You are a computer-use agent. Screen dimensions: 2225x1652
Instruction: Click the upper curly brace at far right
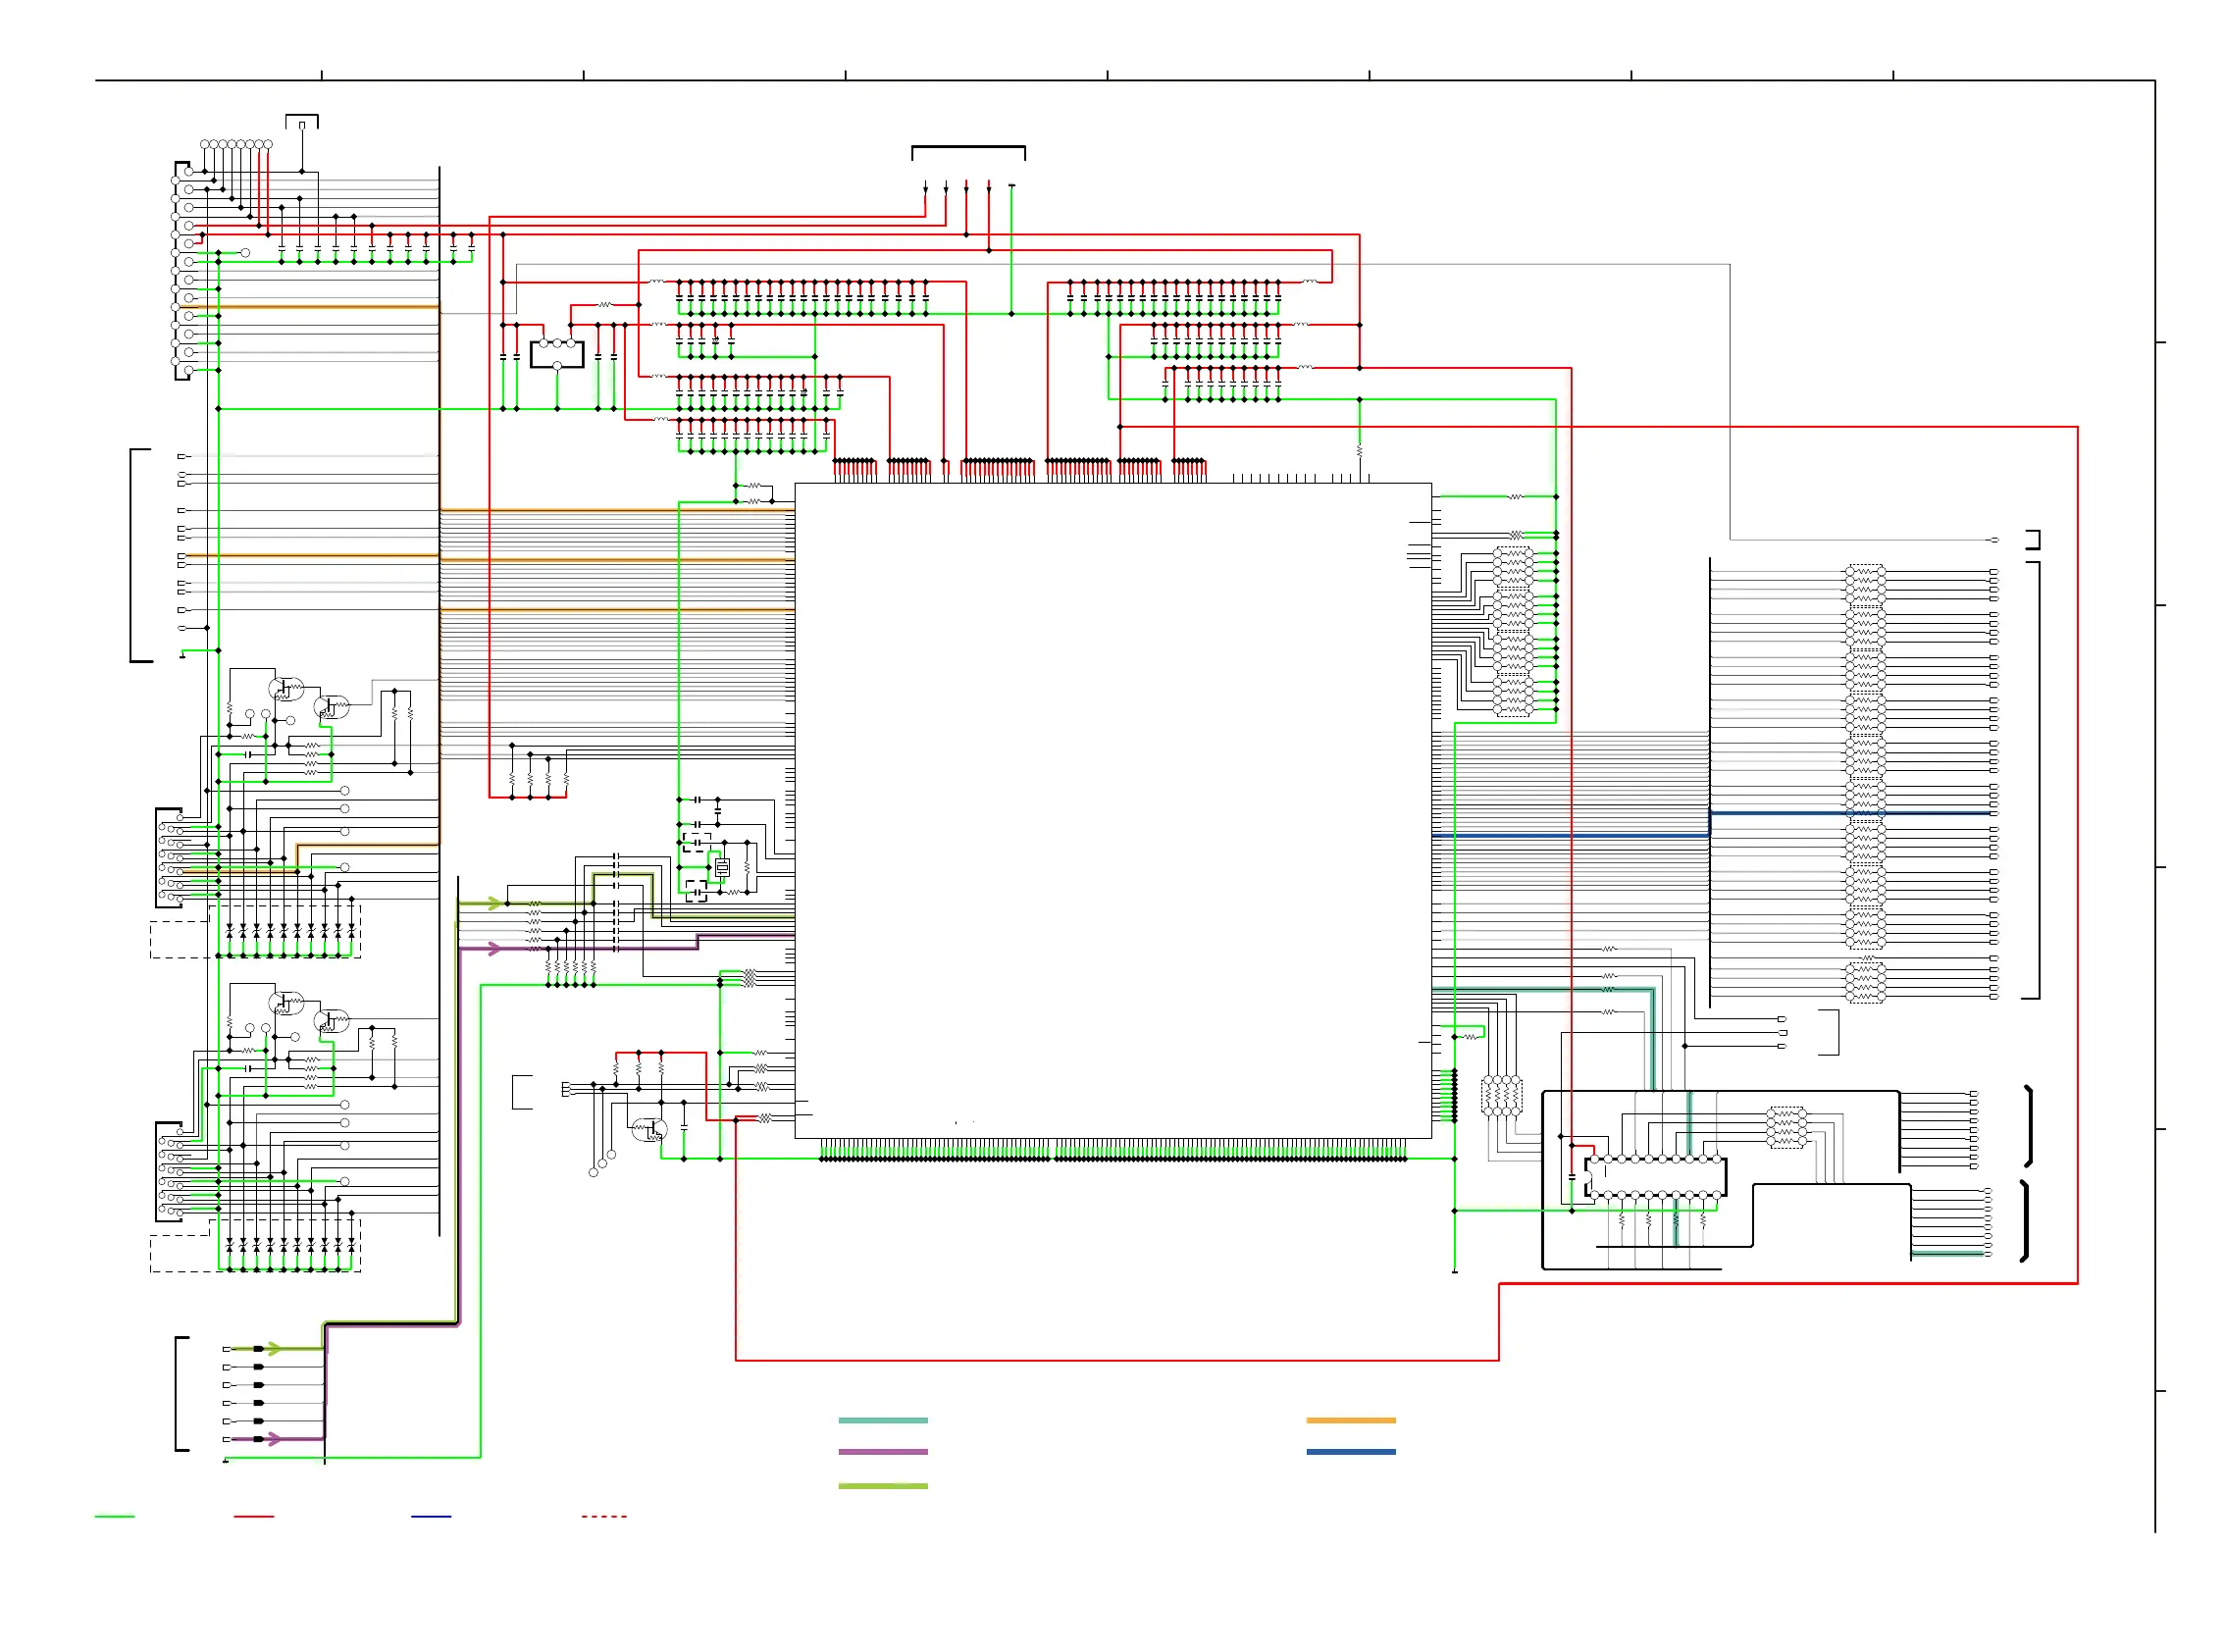(x=2029, y=1126)
